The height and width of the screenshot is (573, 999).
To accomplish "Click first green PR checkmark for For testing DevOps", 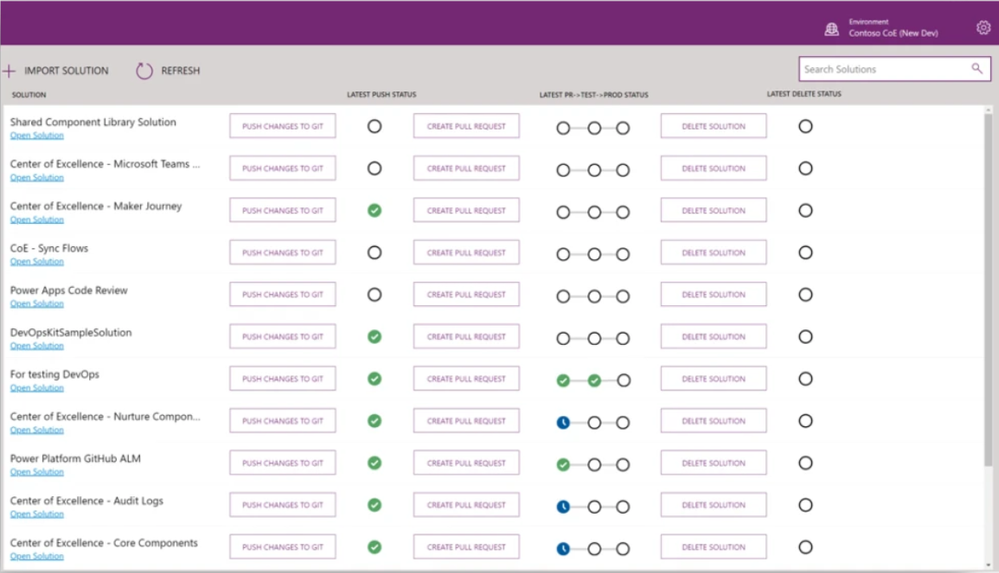I will click(x=563, y=381).
